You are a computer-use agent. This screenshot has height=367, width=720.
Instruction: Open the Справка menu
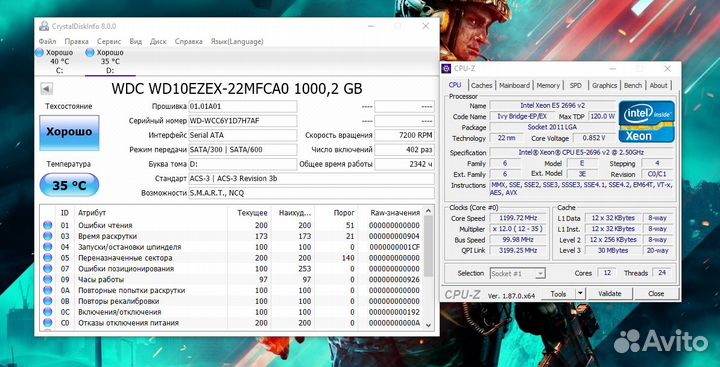189,41
